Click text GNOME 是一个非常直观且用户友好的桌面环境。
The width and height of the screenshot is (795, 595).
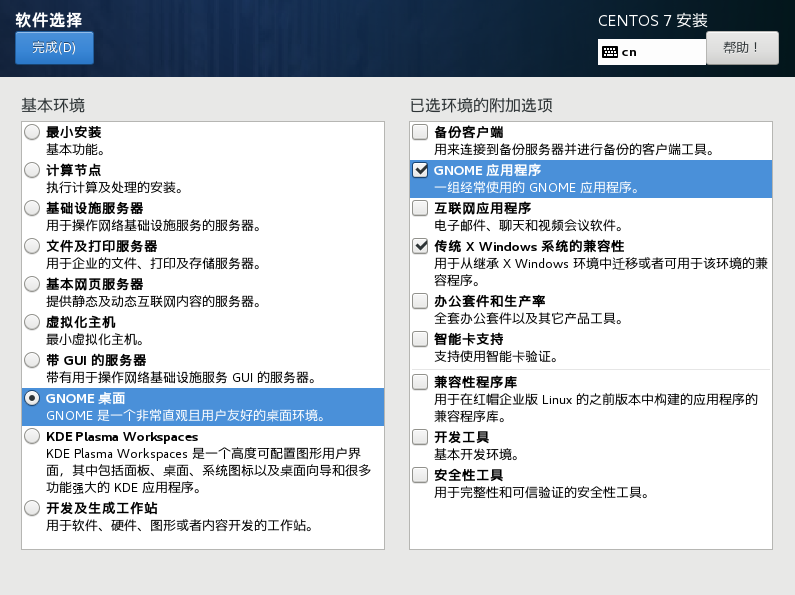tap(186, 416)
